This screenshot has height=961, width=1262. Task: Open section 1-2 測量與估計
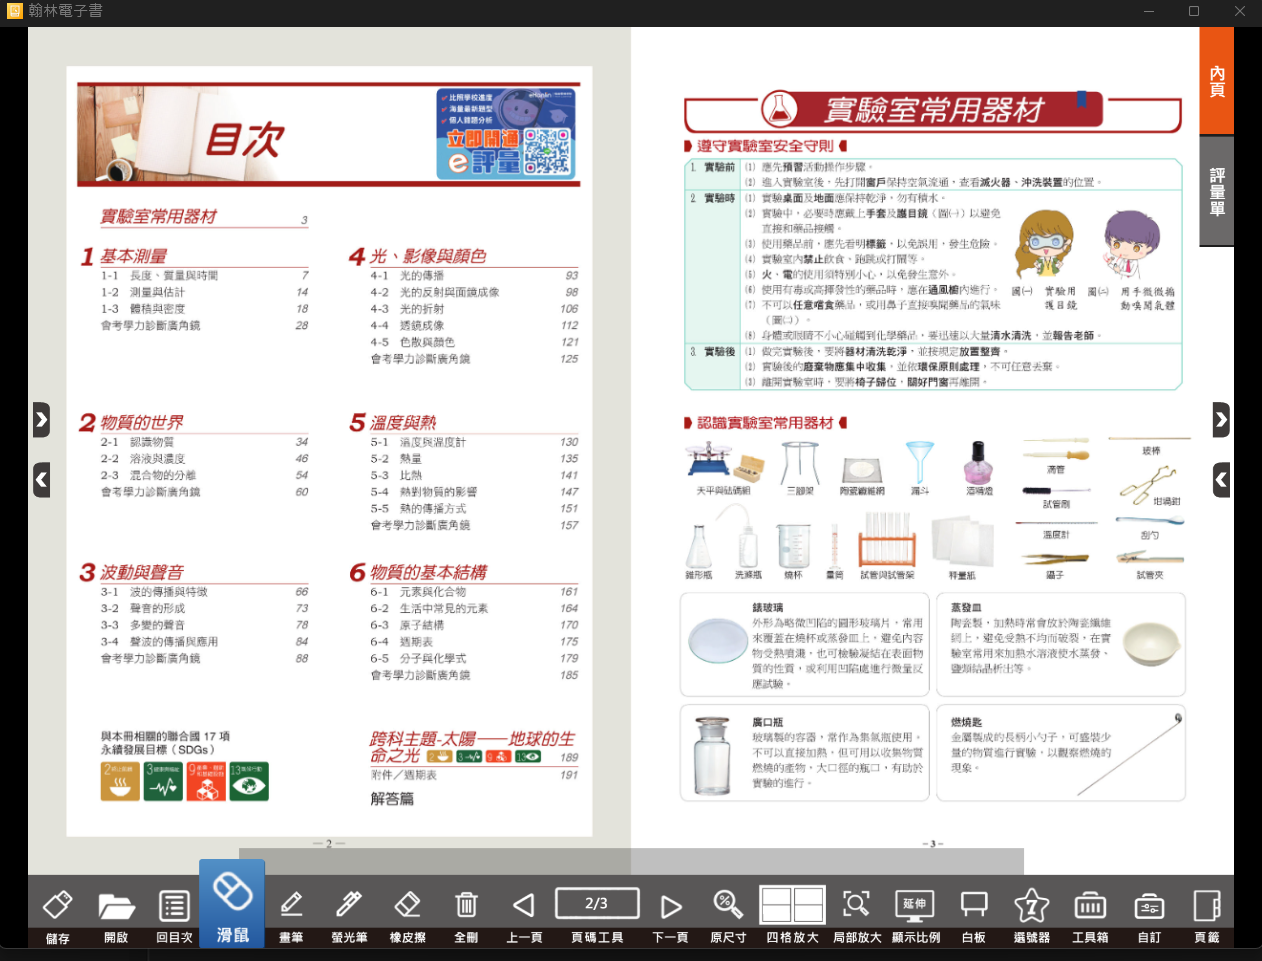(x=204, y=292)
